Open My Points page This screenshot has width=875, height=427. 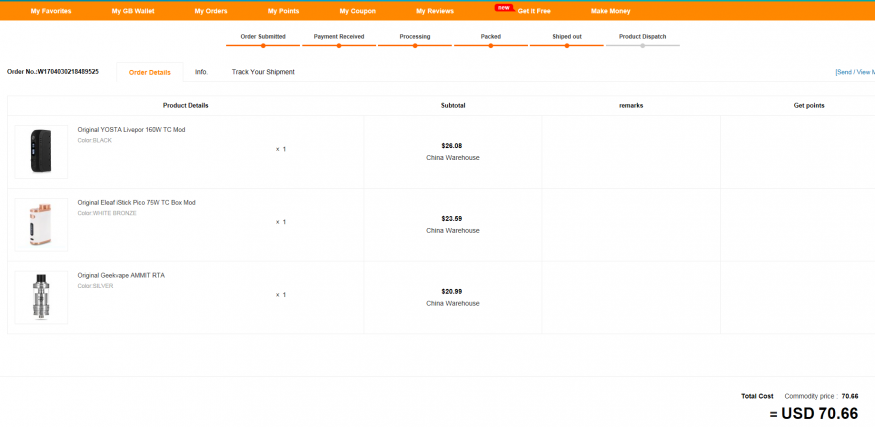[x=283, y=11]
